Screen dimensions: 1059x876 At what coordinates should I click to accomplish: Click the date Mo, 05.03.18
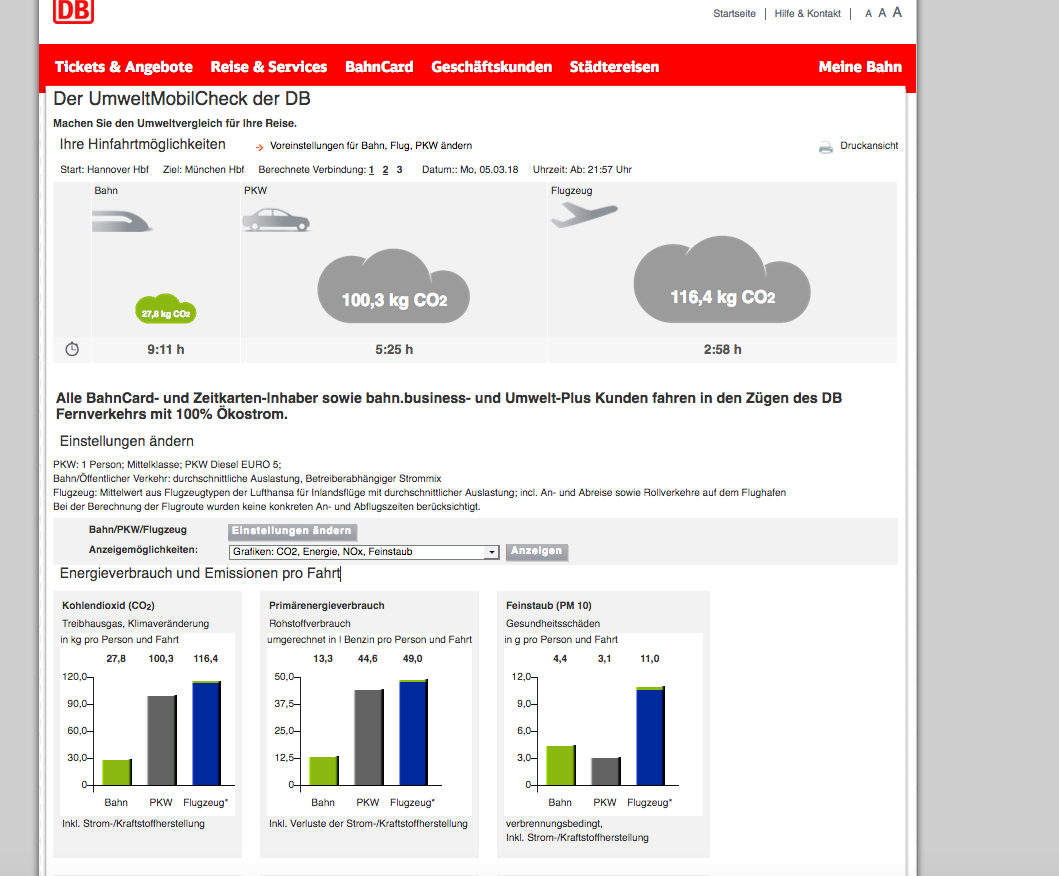coord(490,170)
